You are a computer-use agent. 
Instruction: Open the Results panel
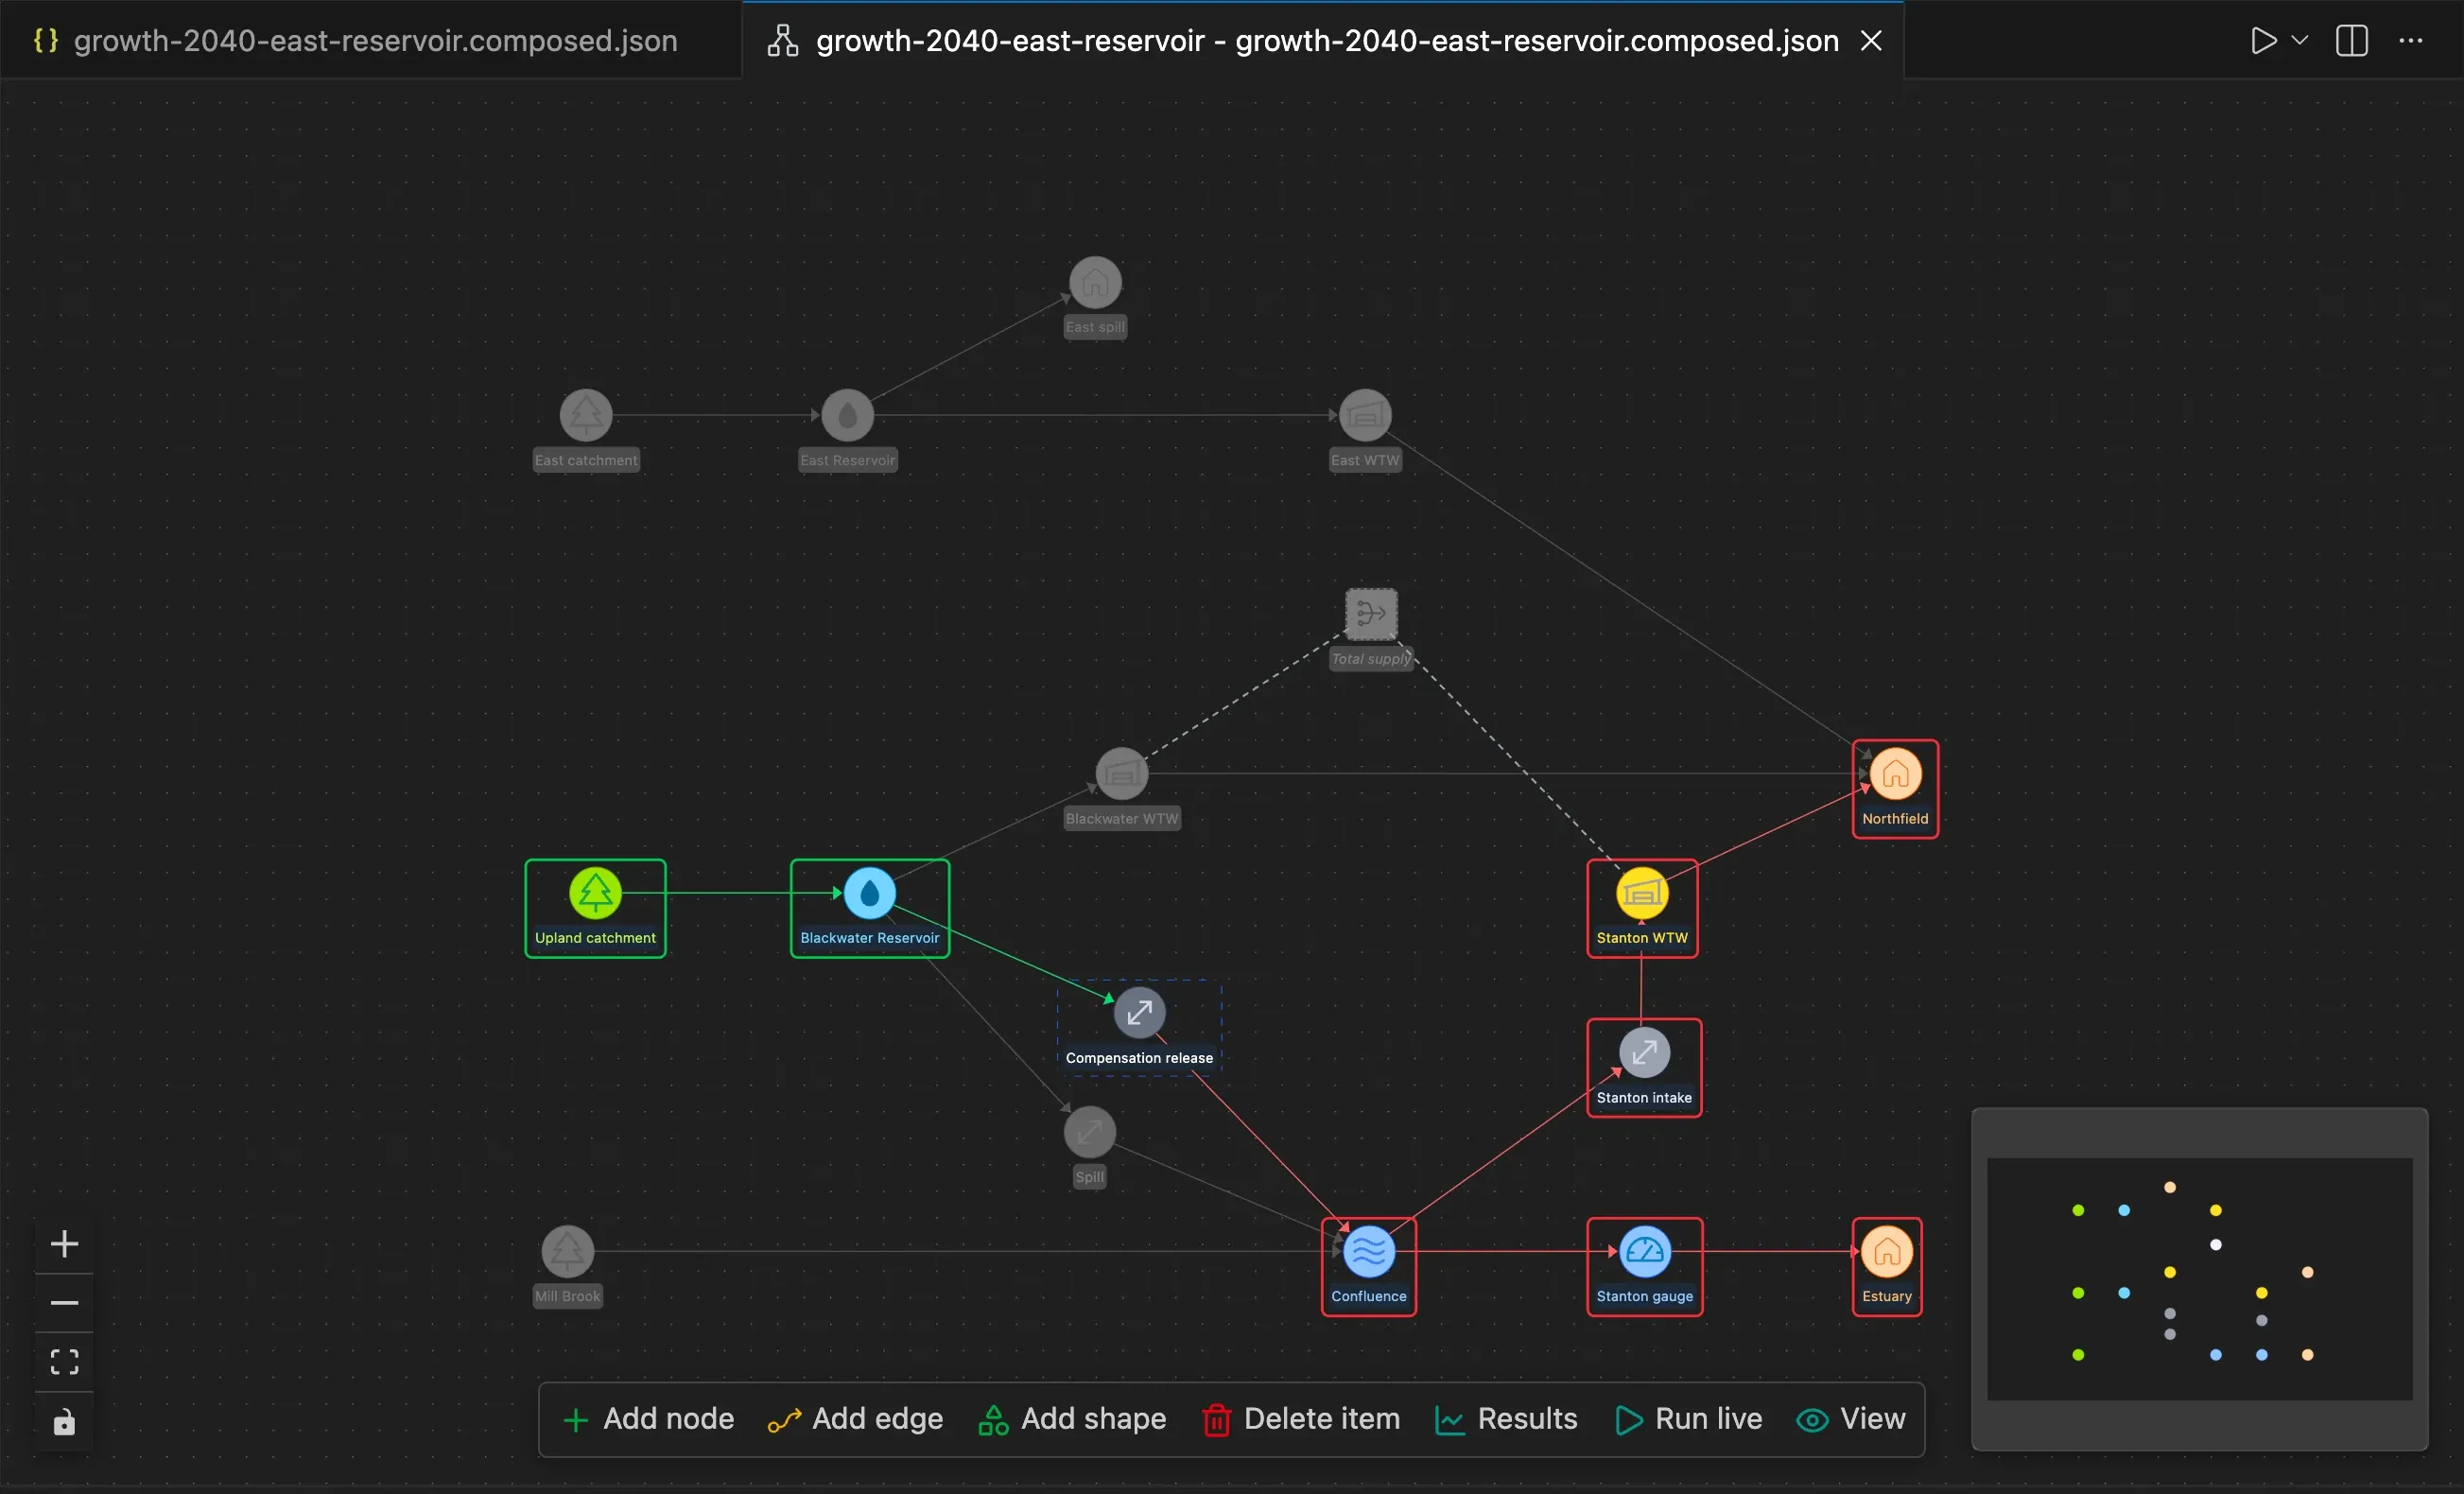[x=1506, y=1419]
